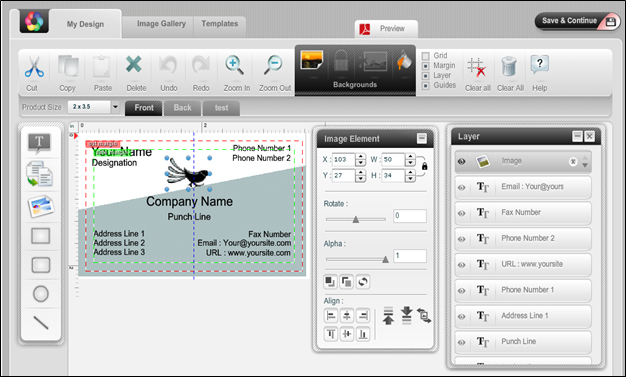Select the line drawing tool
The height and width of the screenshot is (377, 626).
coord(41,323)
